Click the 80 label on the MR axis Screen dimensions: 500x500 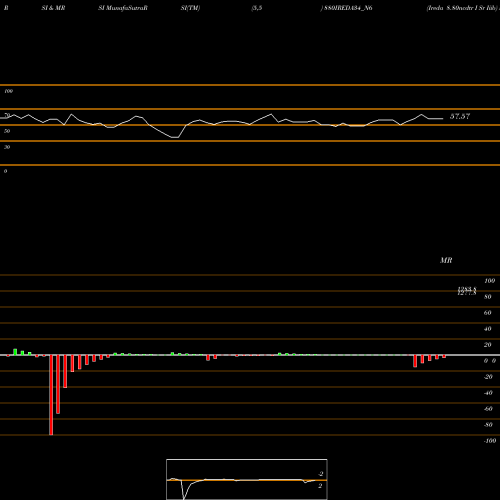(x=488, y=297)
